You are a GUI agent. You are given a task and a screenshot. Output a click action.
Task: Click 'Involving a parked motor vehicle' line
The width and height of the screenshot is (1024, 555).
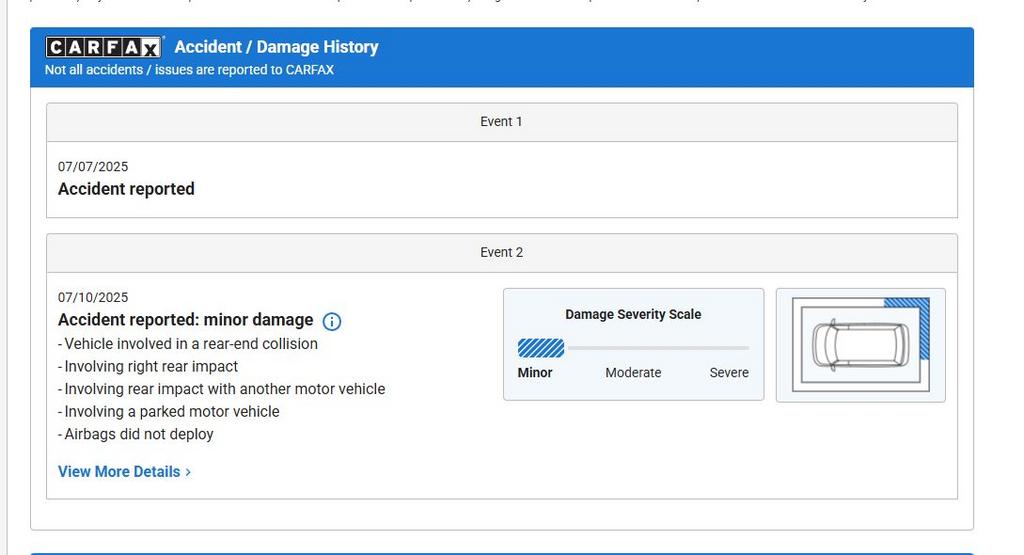coord(169,412)
